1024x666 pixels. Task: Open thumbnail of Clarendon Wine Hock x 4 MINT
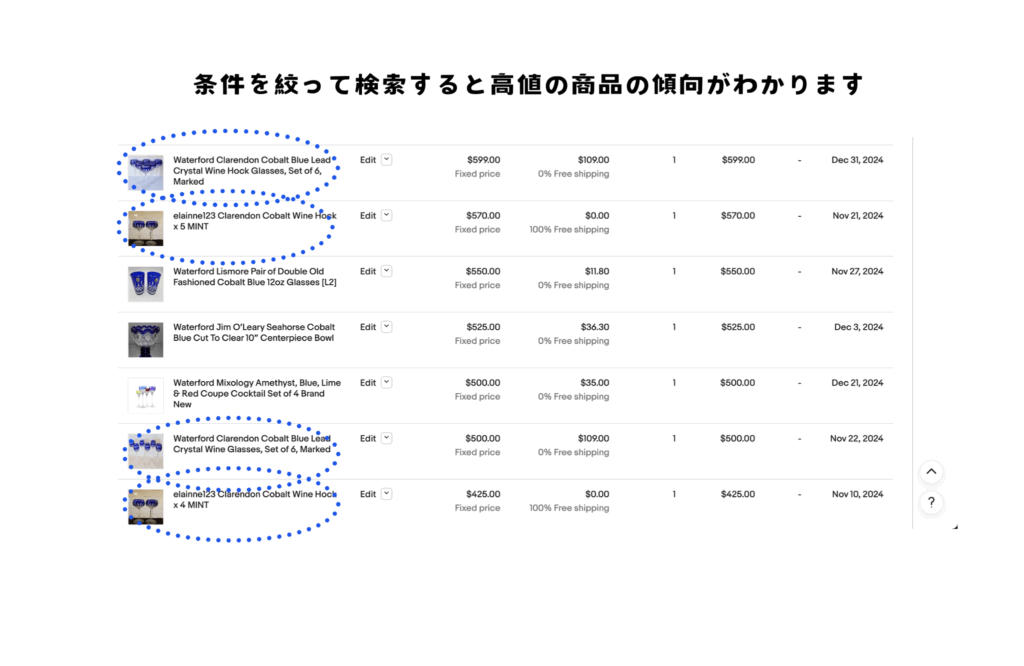point(146,507)
